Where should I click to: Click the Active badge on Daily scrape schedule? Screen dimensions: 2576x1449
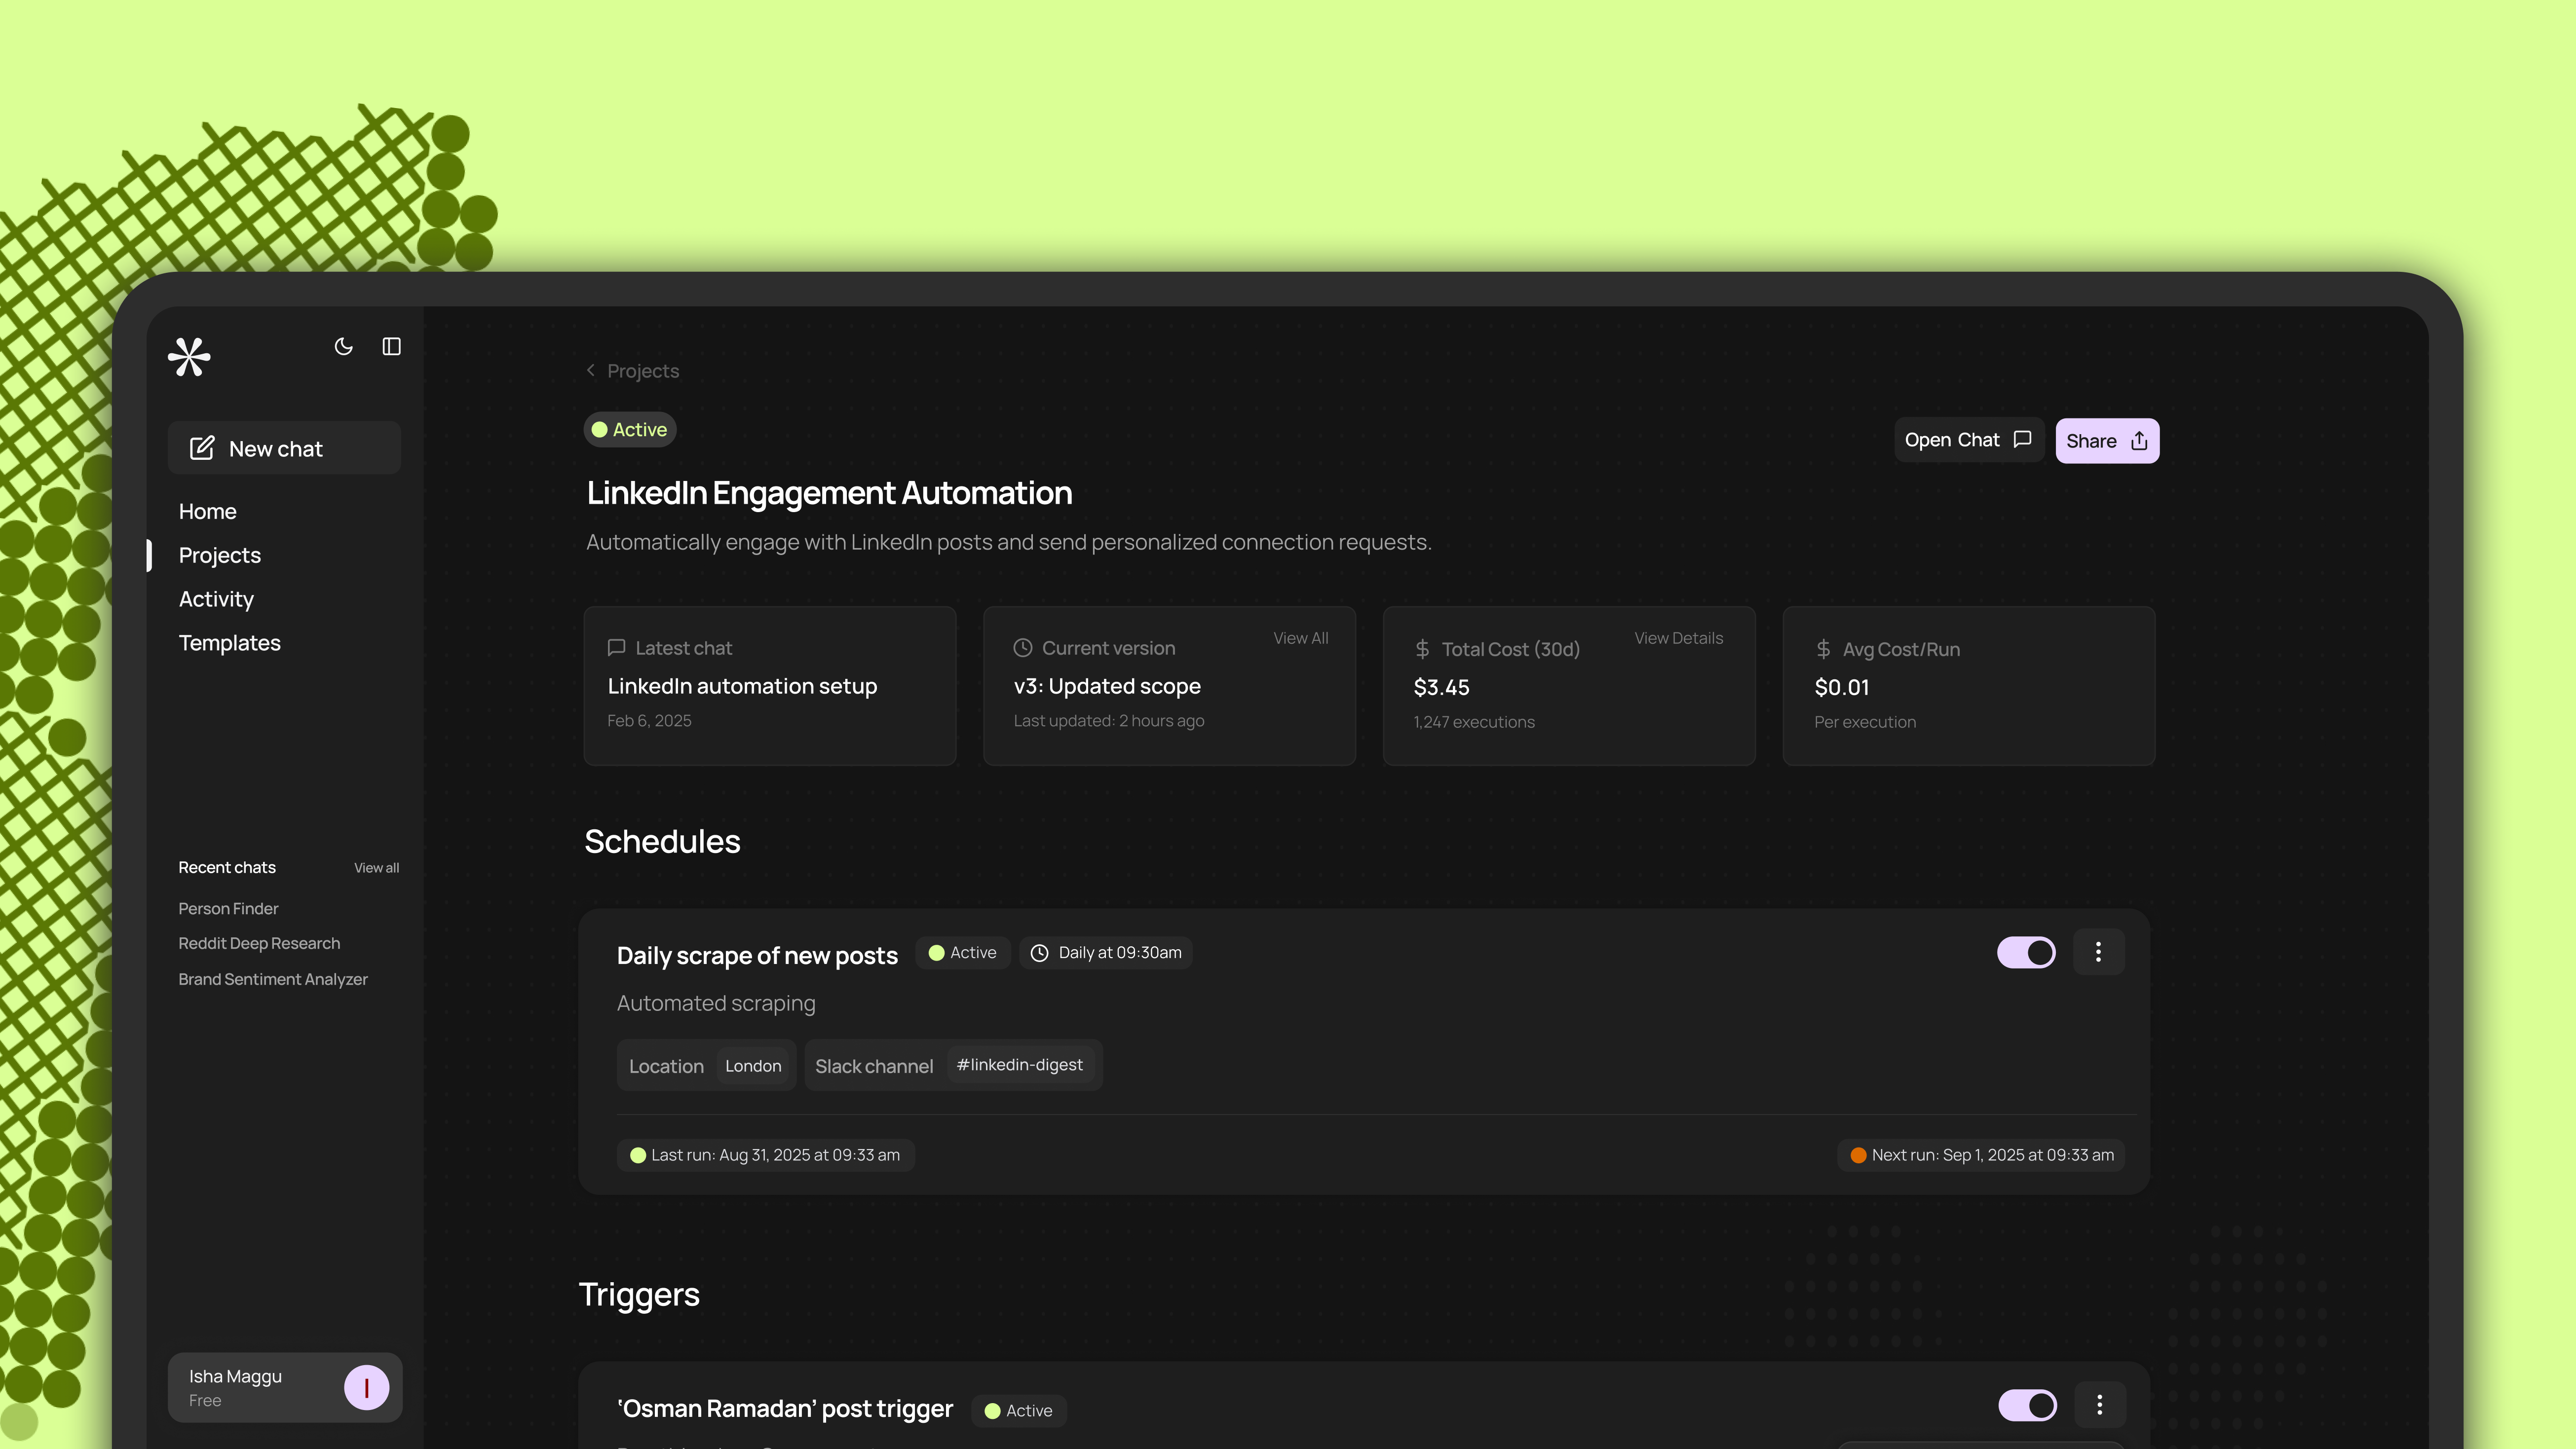point(962,953)
